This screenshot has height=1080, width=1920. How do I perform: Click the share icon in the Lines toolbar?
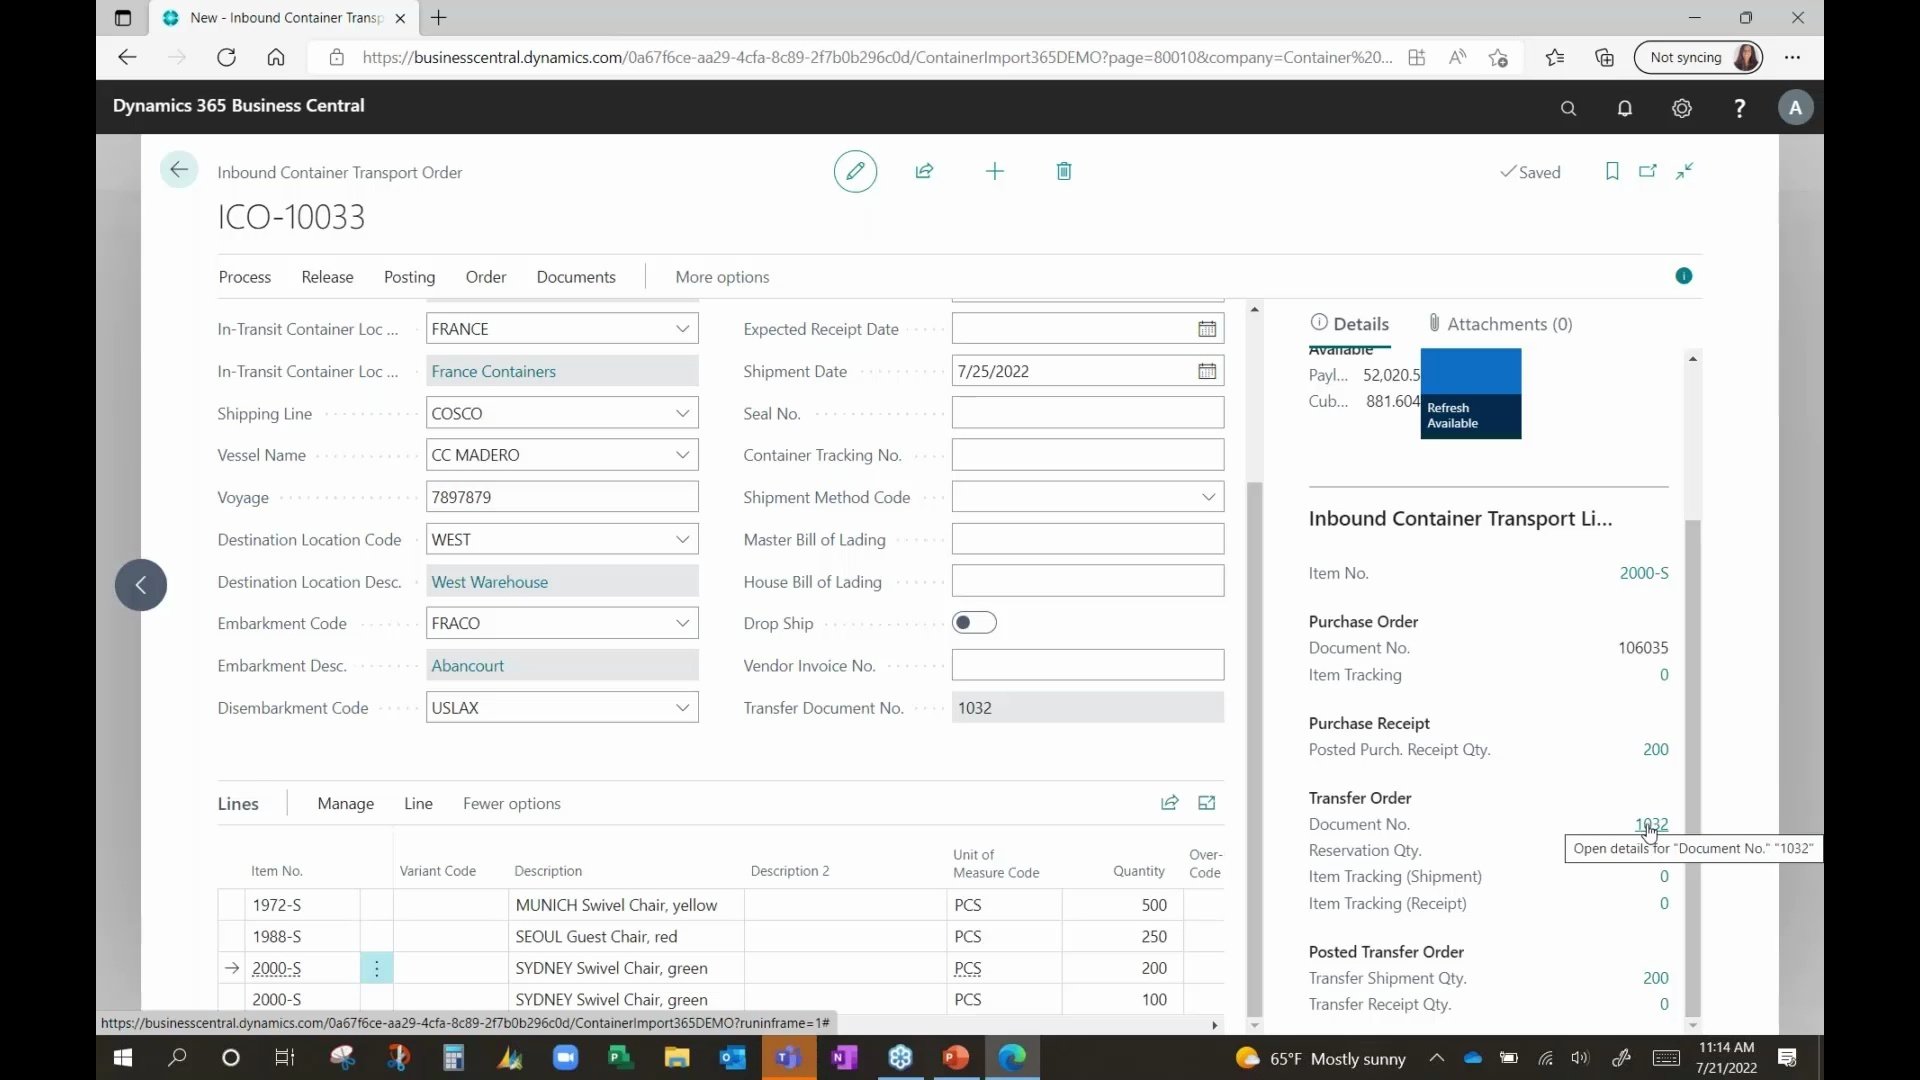pos(1168,803)
